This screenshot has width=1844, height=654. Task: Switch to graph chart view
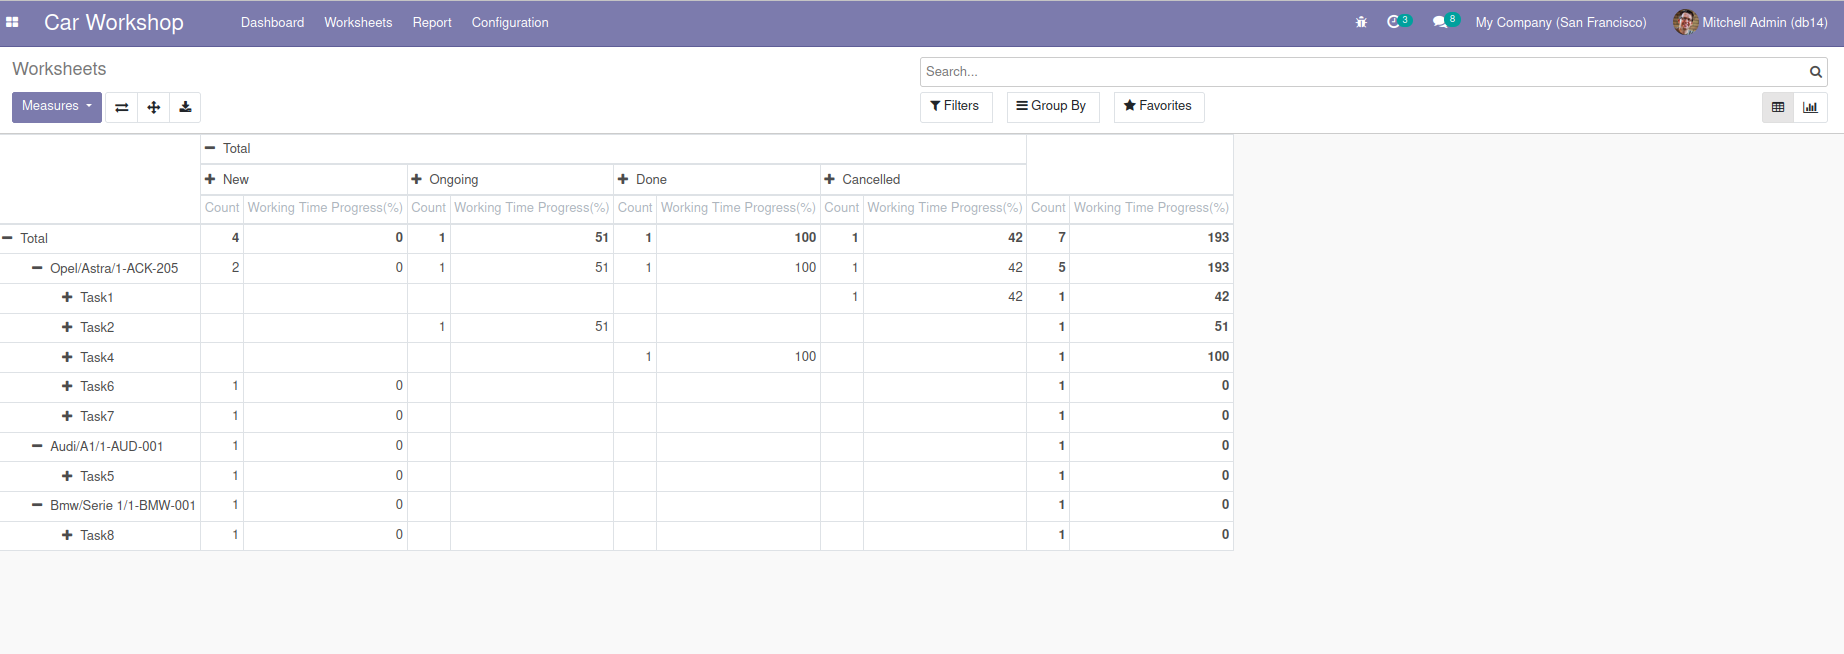click(1810, 107)
